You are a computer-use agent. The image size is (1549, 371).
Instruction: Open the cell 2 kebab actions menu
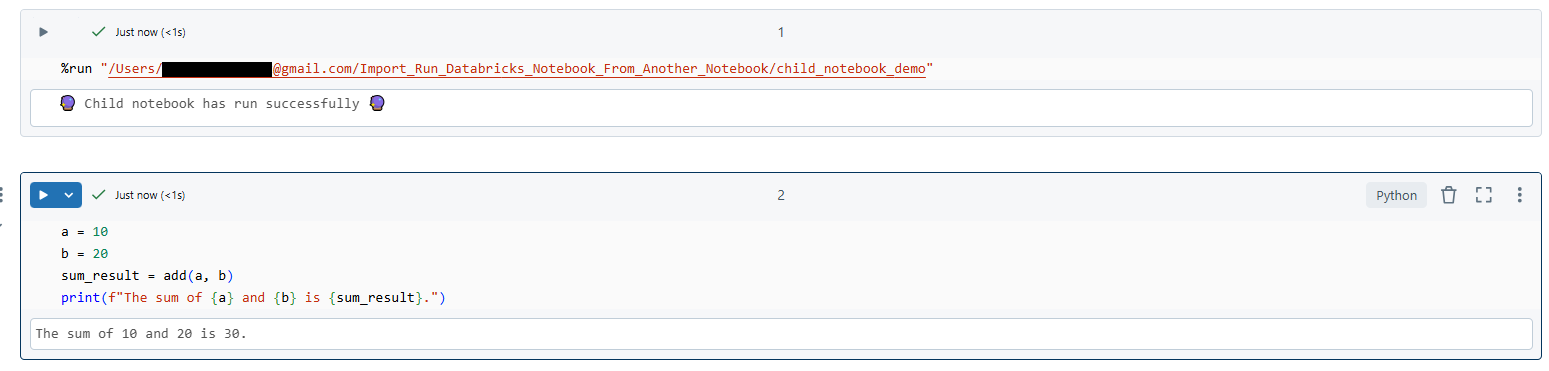1520,195
